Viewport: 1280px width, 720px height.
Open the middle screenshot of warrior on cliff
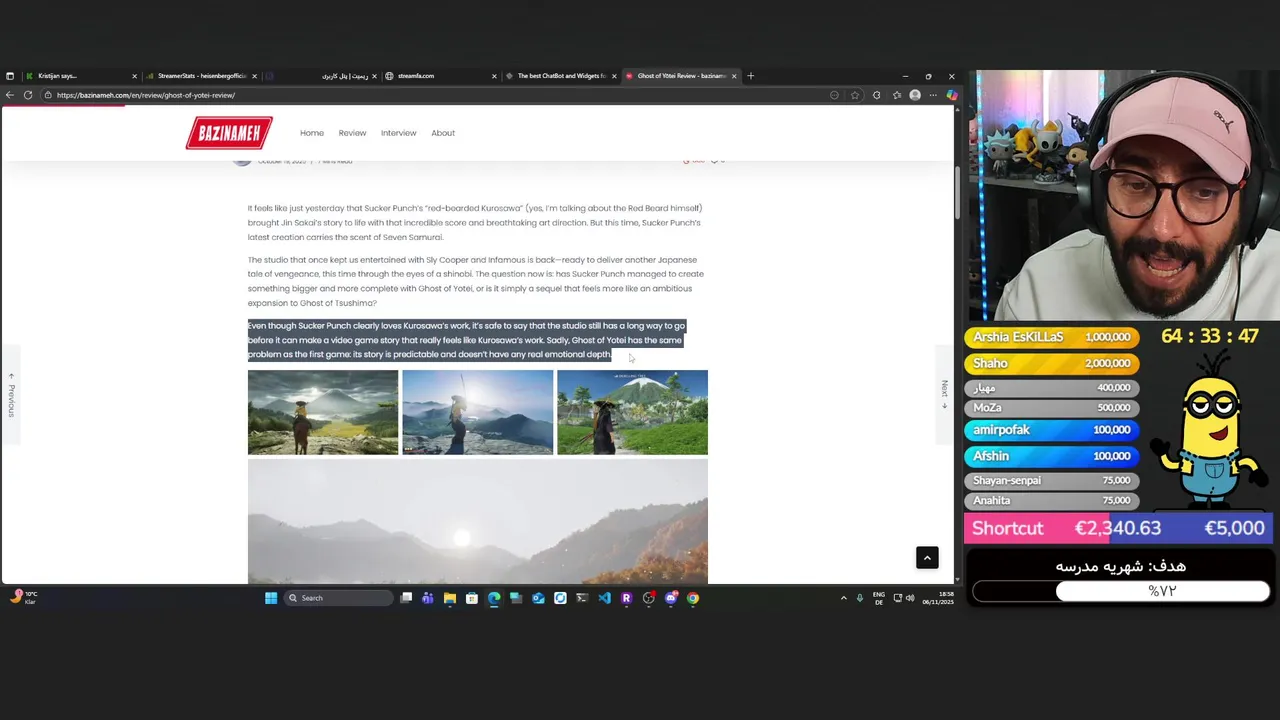click(477, 412)
